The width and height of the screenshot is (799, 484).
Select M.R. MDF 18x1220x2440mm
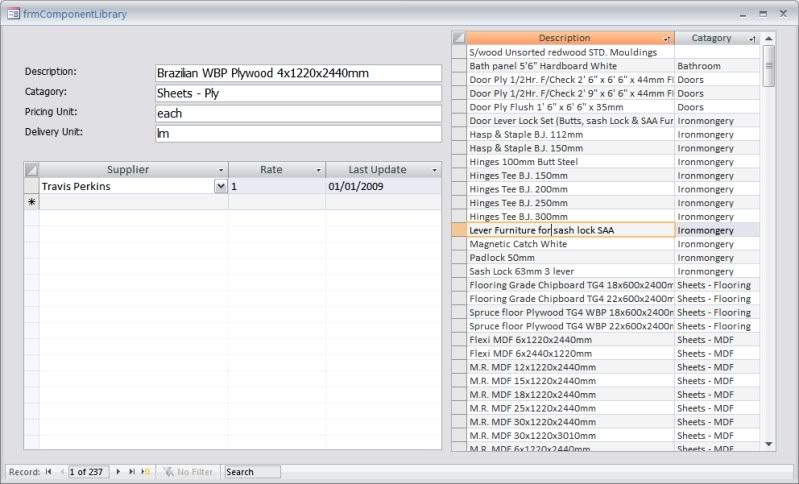570,395
